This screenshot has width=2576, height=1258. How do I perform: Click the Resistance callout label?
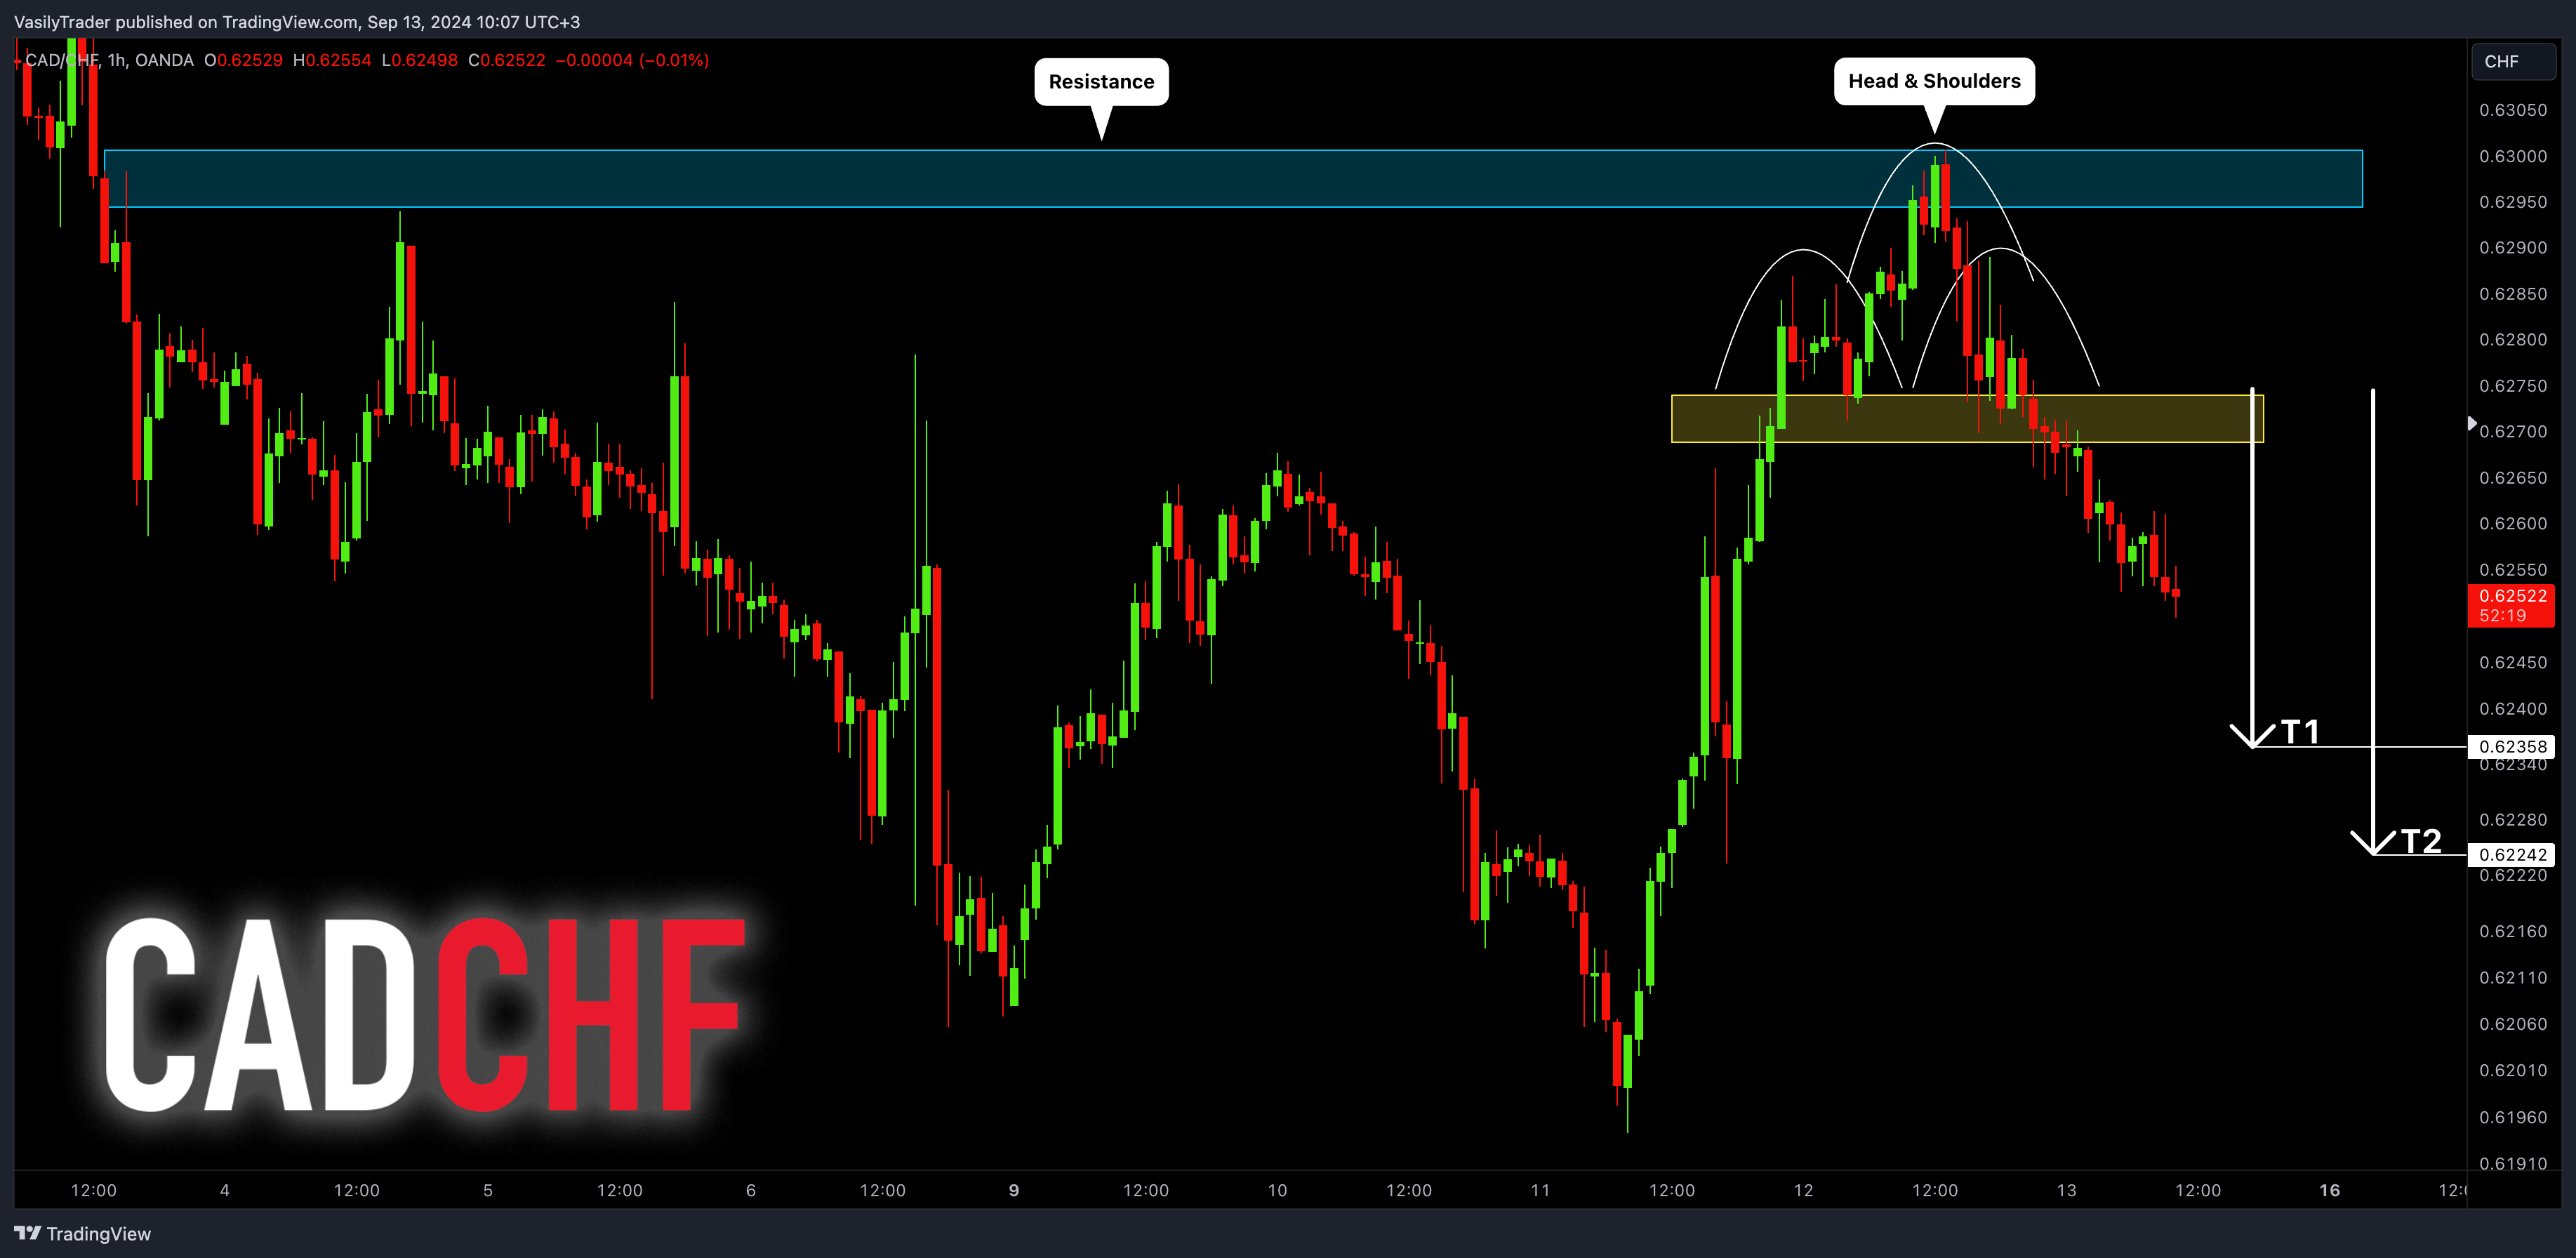(1101, 82)
